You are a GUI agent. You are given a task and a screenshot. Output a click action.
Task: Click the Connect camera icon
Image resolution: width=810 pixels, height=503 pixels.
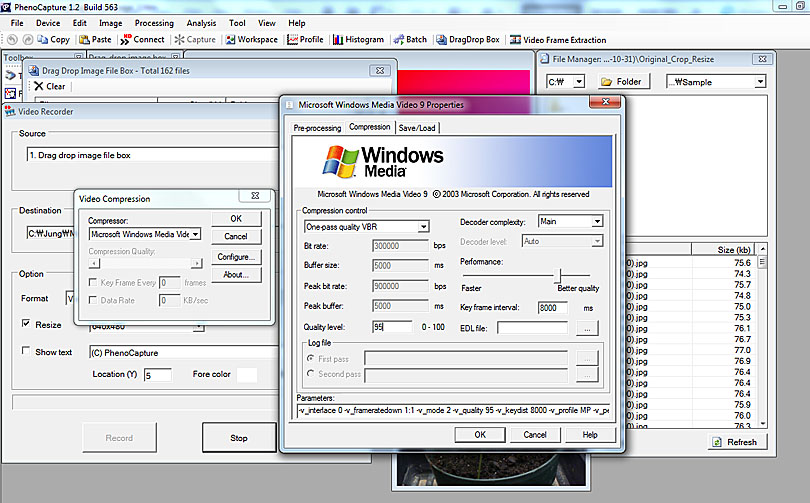126,40
